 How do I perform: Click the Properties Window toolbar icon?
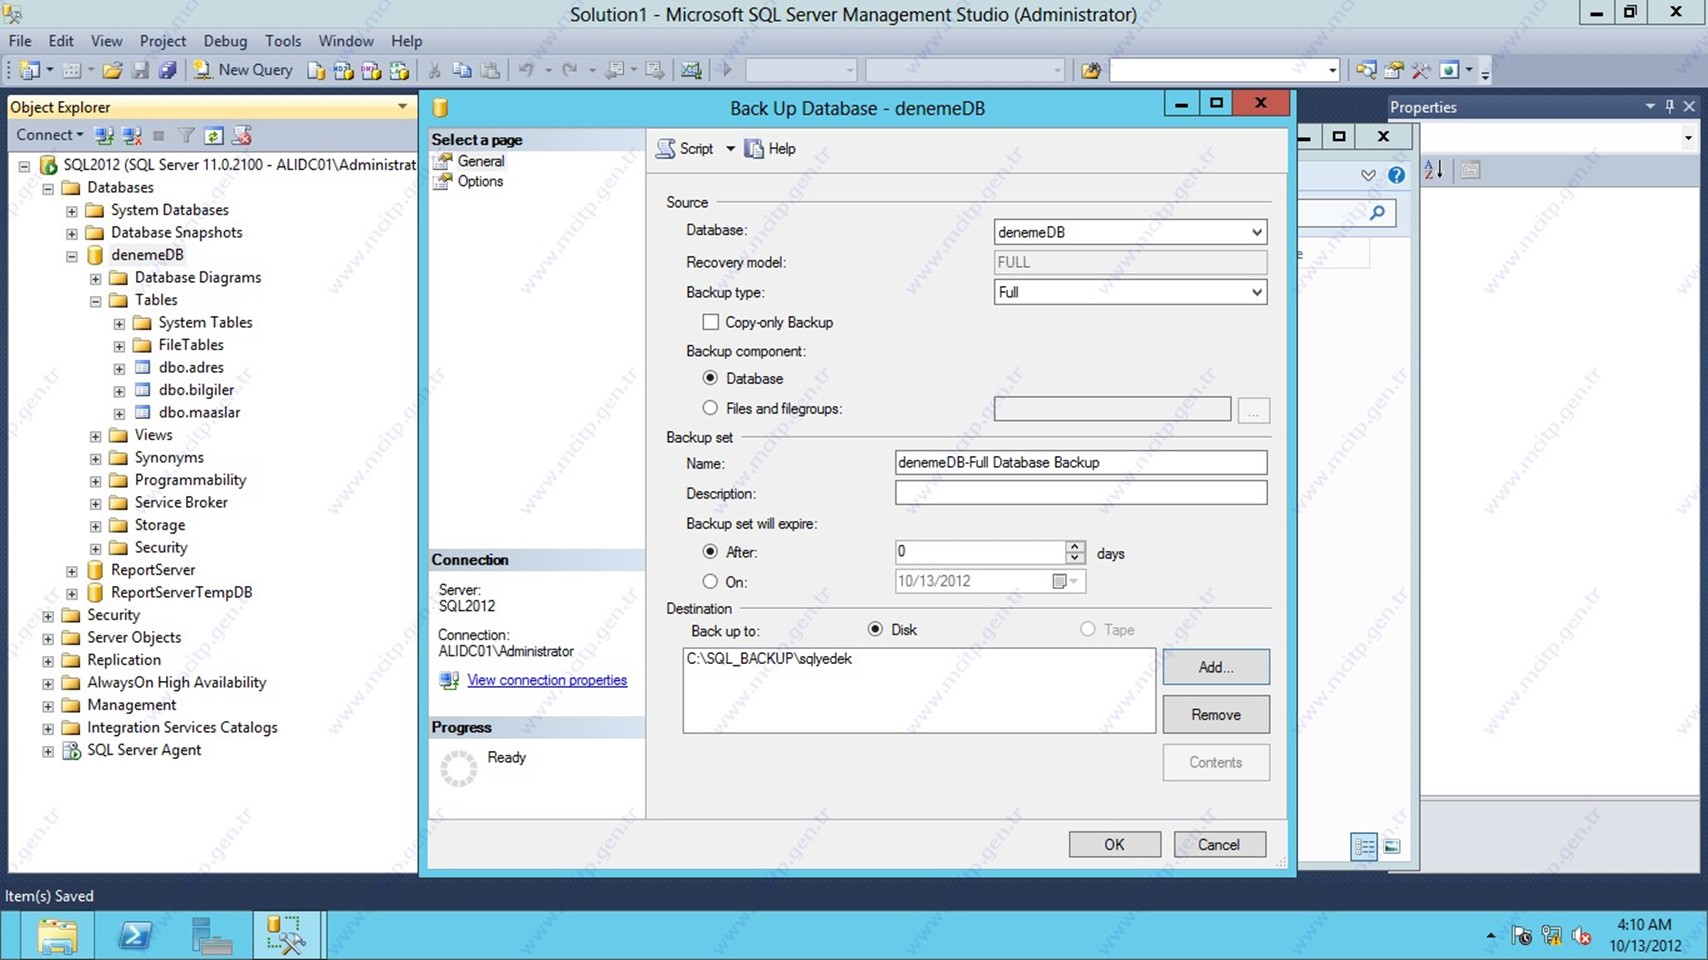pos(1393,70)
